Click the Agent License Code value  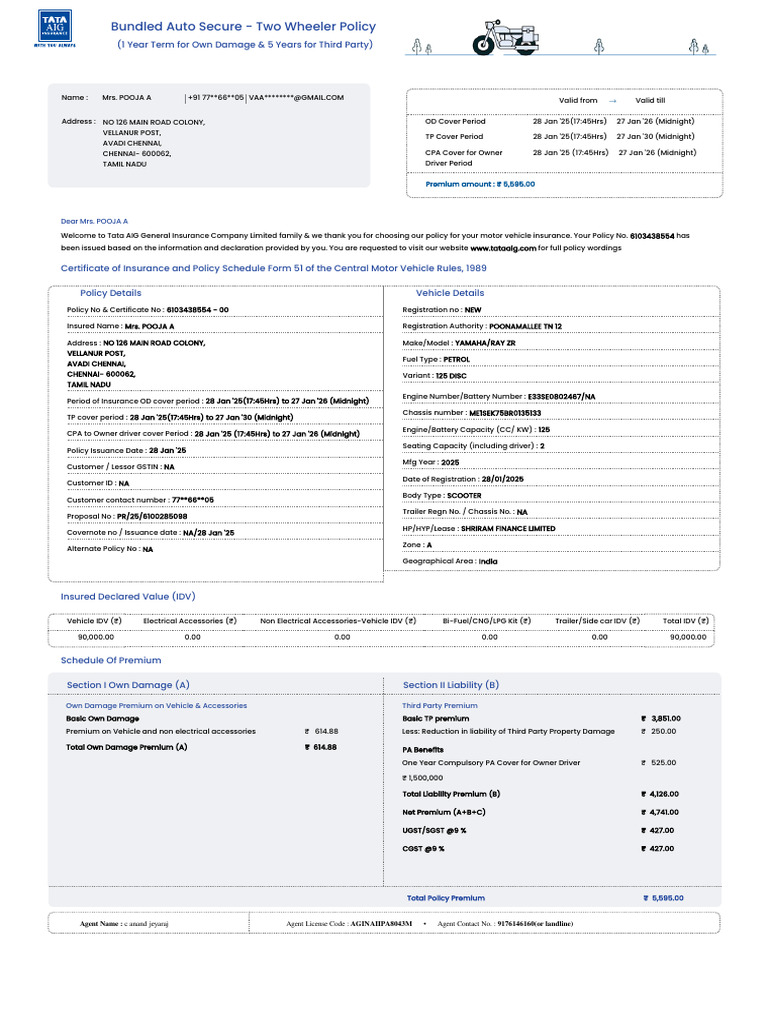coord(381,924)
